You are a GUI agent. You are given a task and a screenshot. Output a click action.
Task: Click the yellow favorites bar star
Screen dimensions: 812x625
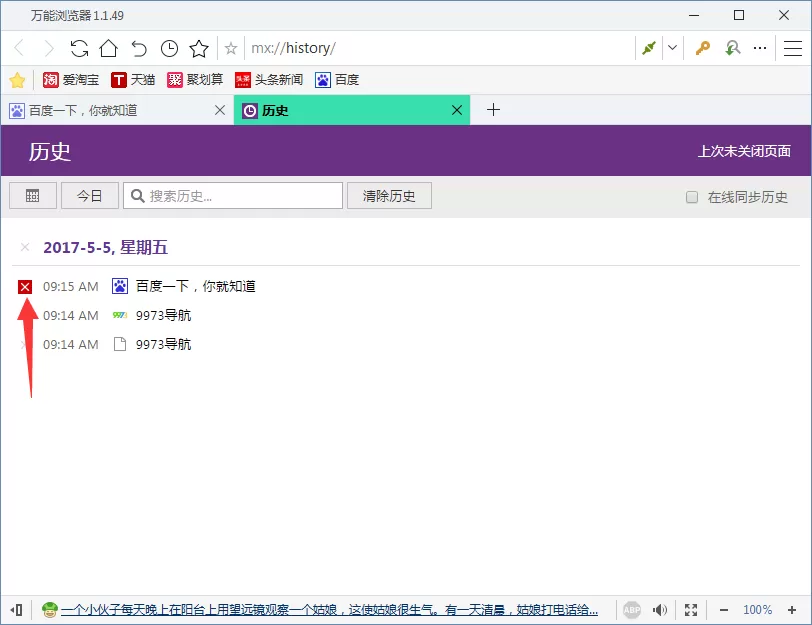coord(17,80)
